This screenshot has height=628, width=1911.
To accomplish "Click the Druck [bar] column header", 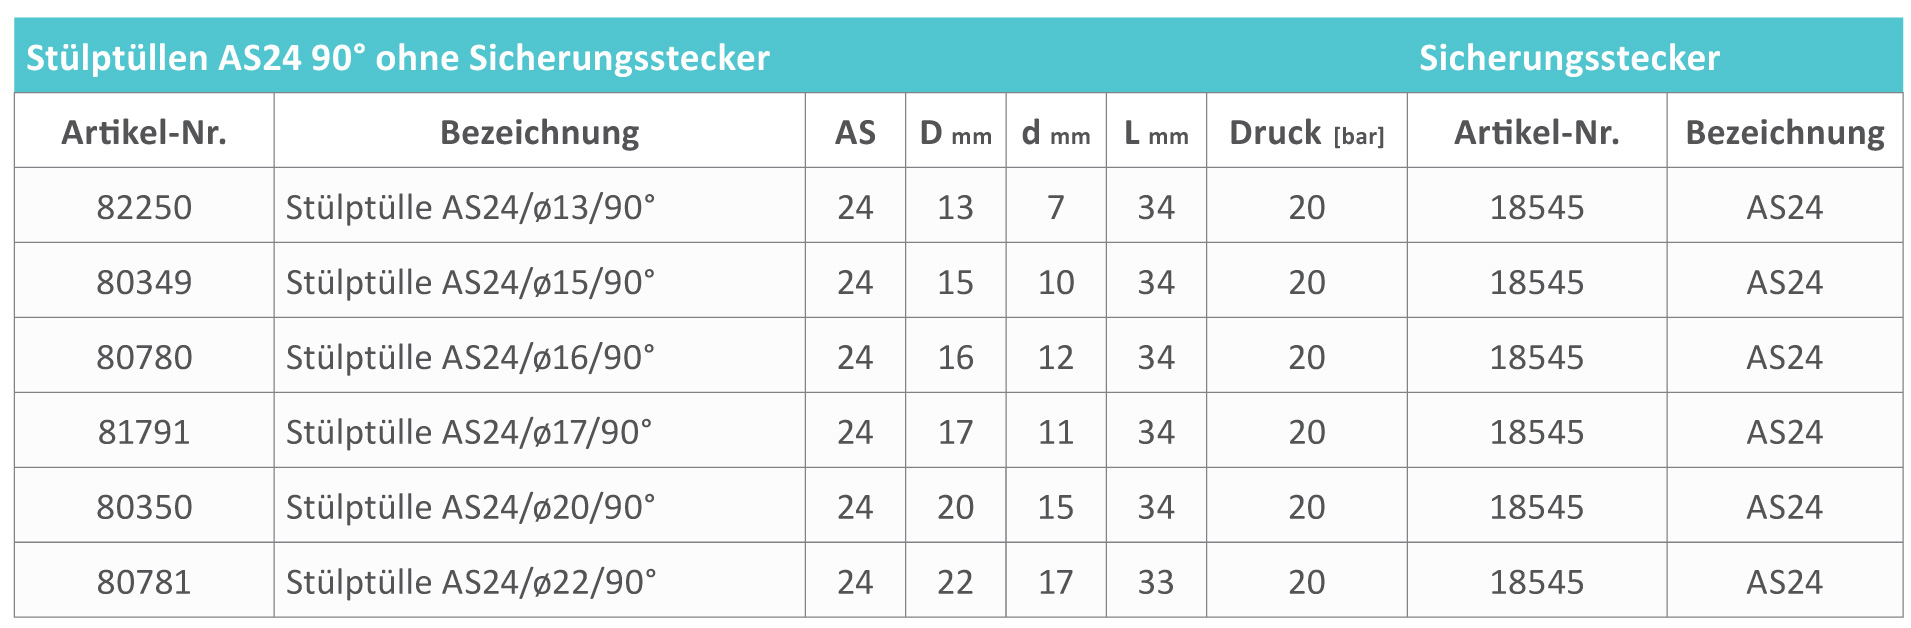I will (x=1306, y=133).
